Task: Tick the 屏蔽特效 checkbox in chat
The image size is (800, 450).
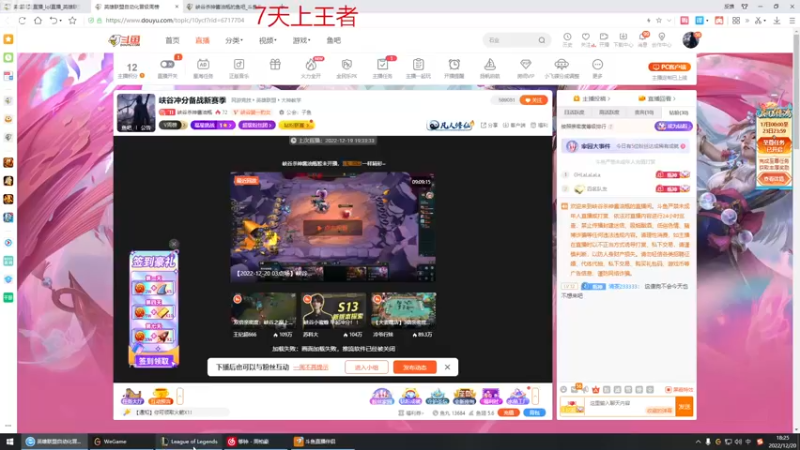Action: click(668, 389)
